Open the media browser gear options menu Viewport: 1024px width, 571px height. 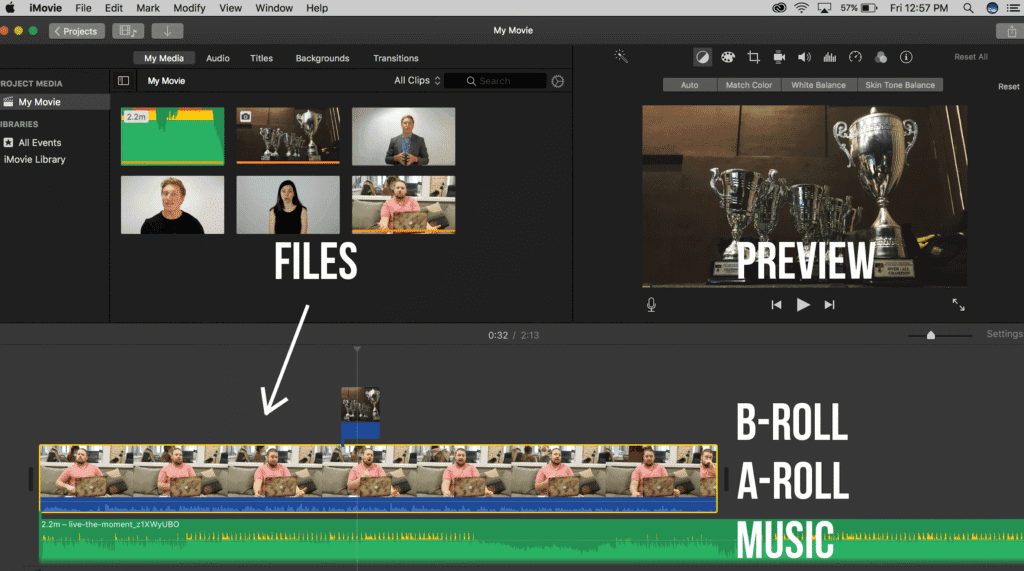[558, 81]
